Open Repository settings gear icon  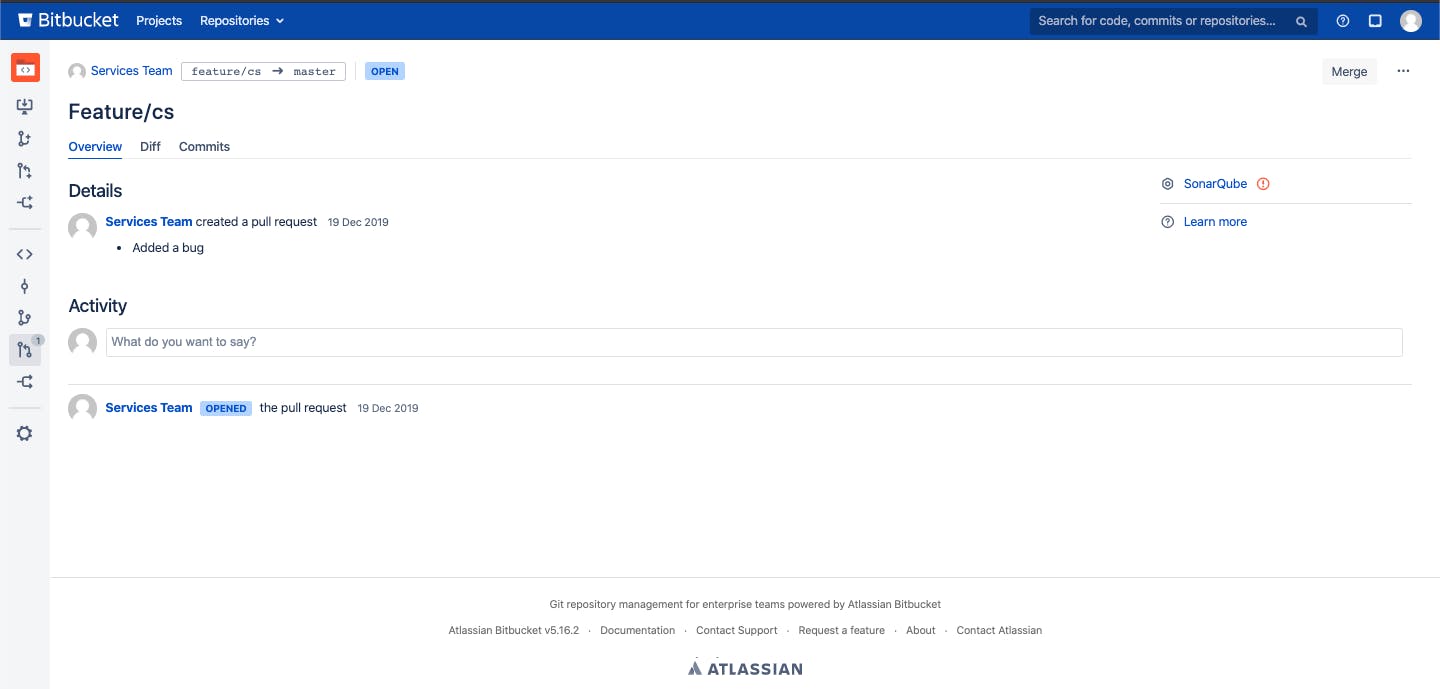tap(25, 433)
